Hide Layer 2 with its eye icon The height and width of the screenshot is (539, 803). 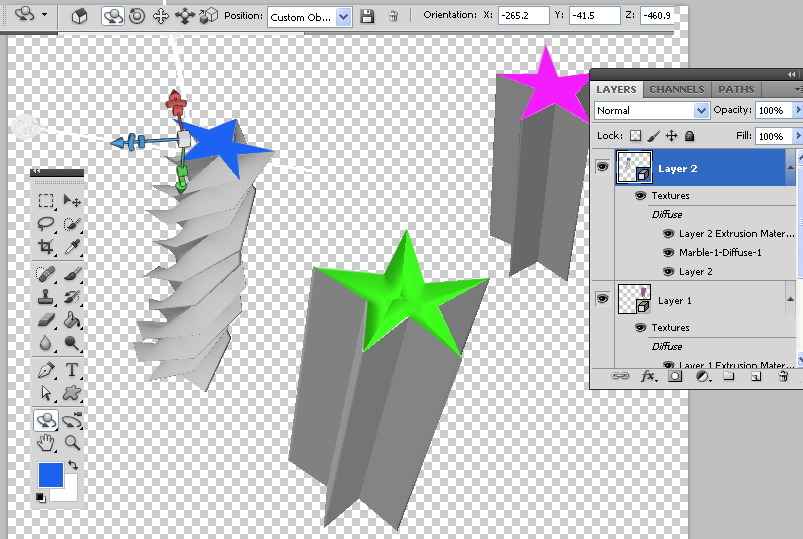[602, 168]
